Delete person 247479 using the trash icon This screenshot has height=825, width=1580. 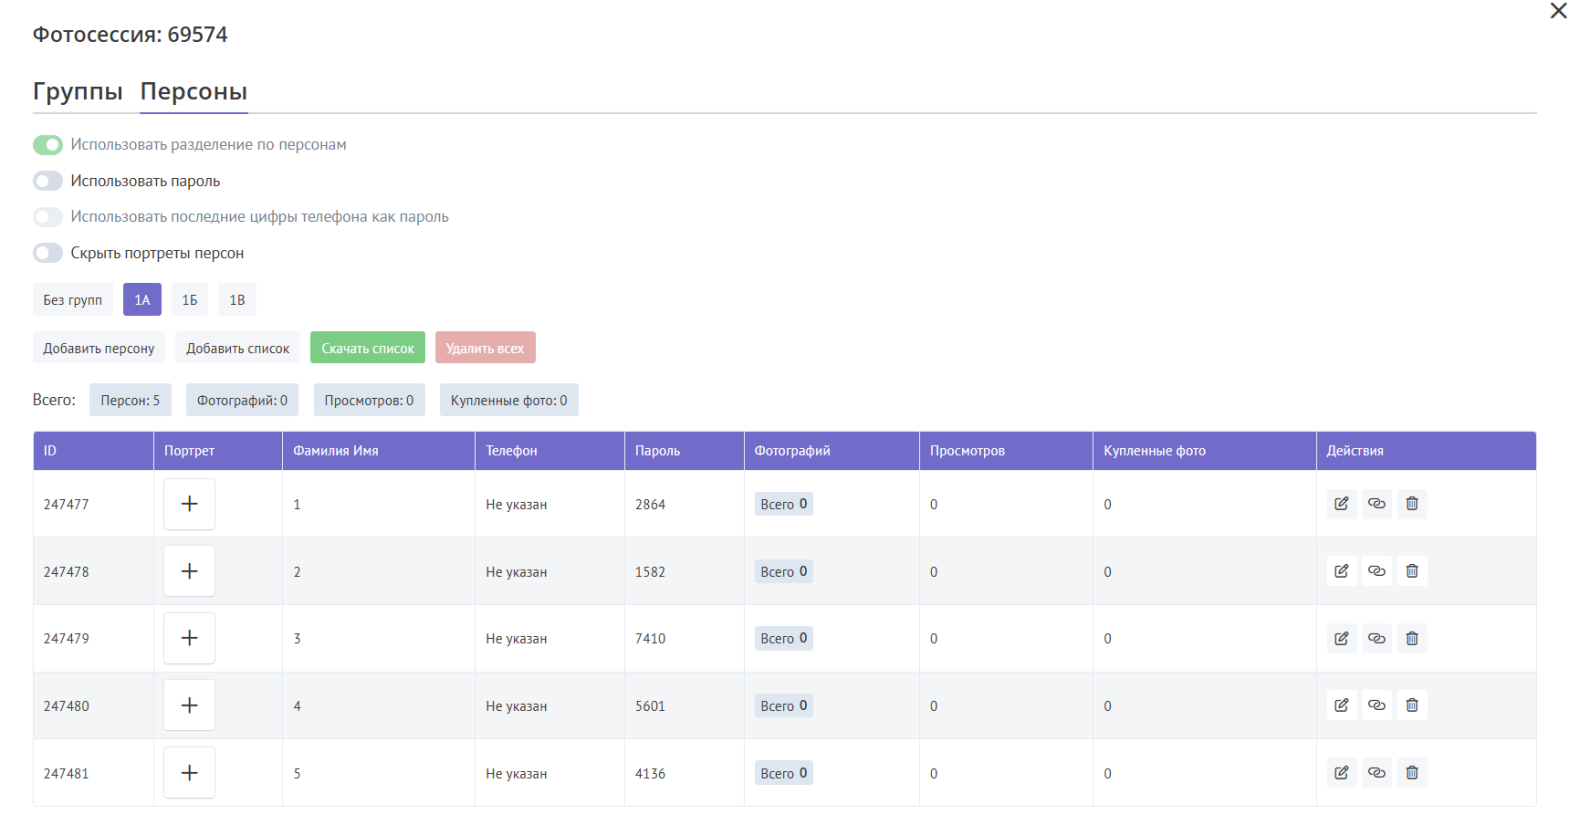[1412, 638]
